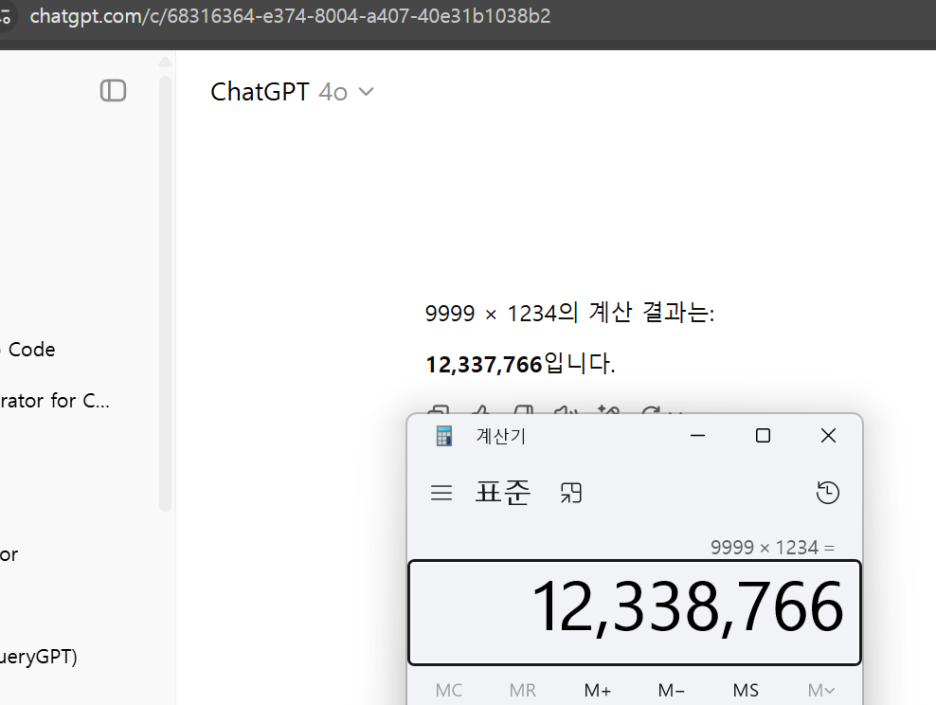Open the calculator hamburger navigation menu
The image size is (936, 705).
point(441,493)
